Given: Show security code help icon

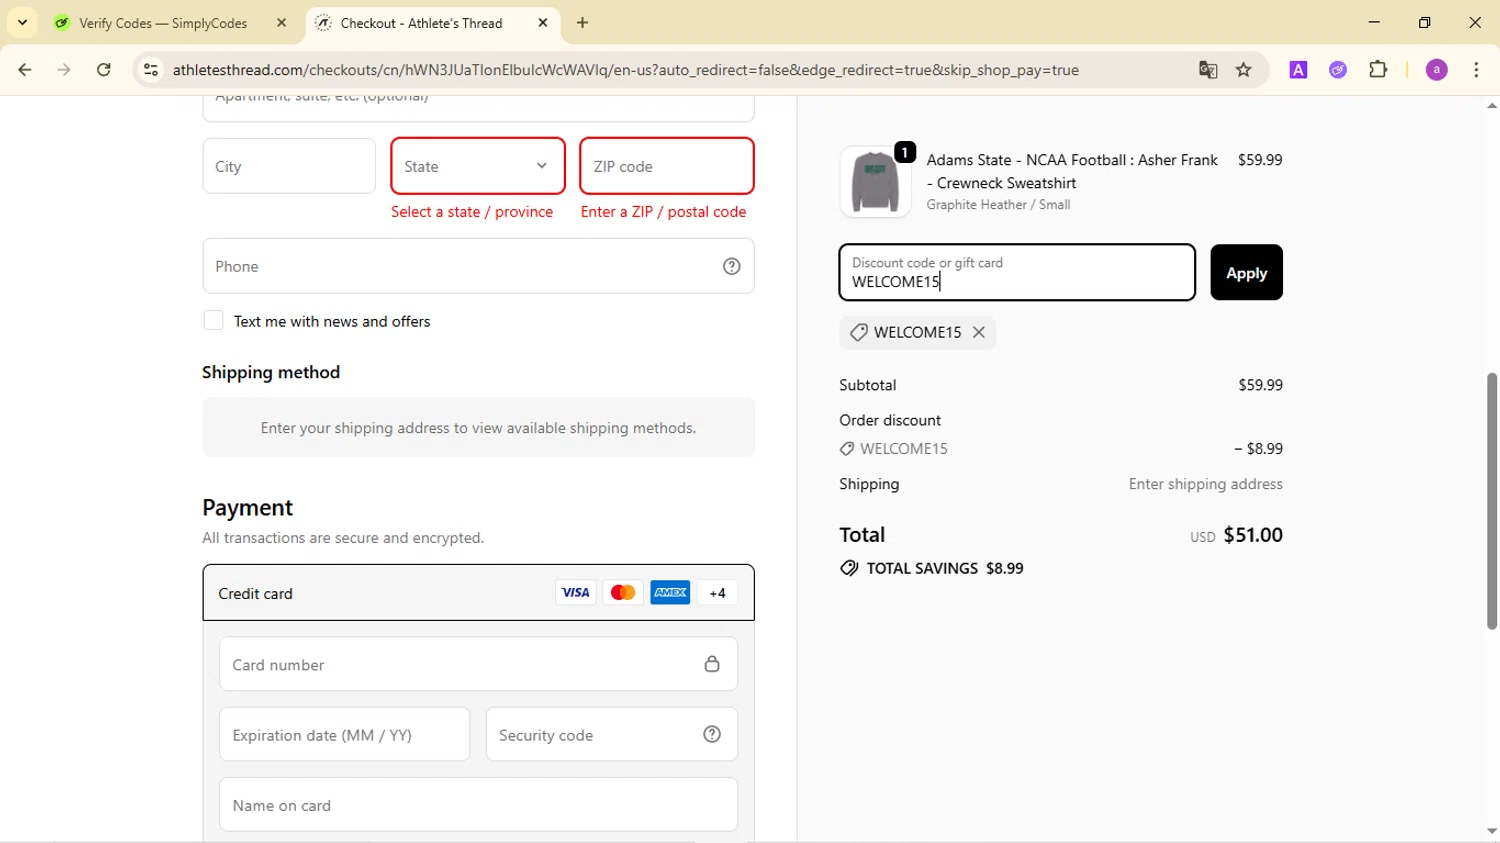Looking at the screenshot, I should click(x=712, y=734).
